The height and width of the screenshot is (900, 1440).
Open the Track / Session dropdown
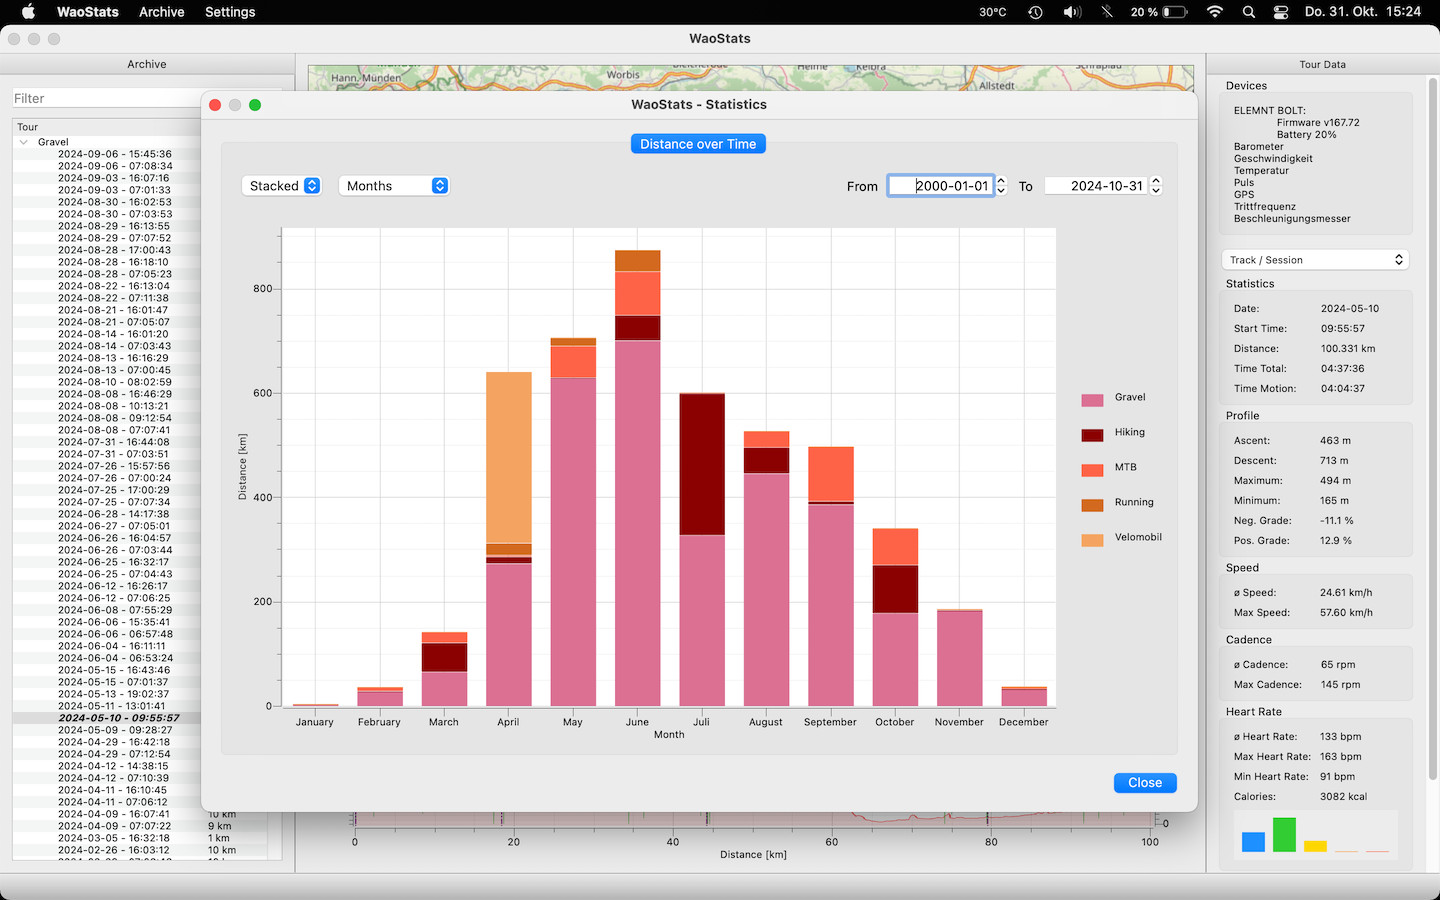coord(1315,260)
